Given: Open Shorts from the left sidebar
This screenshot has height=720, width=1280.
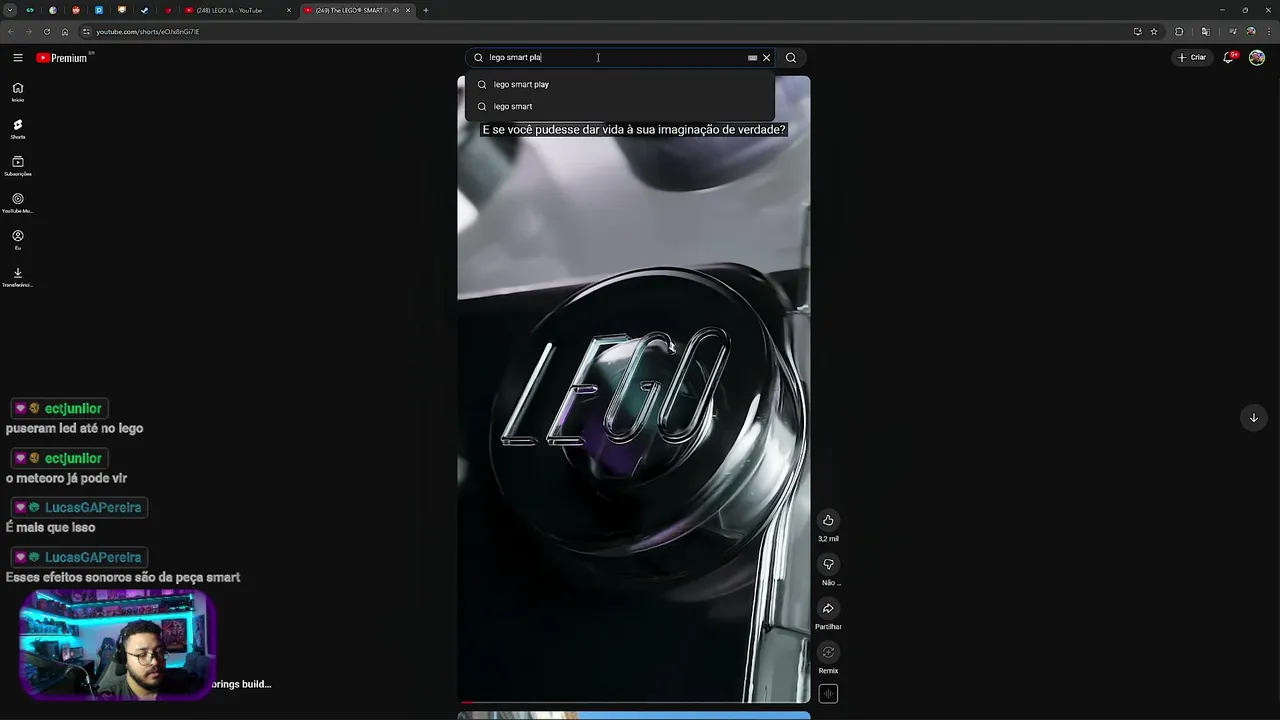Looking at the screenshot, I should pos(18,129).
